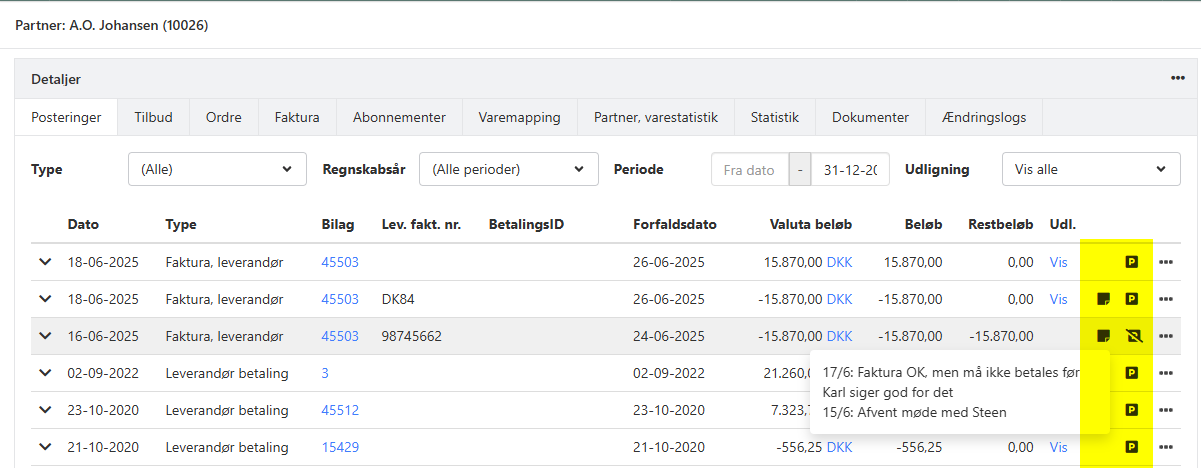1201x468 pixels.
Task: Expand the 02-09-2022 Leverandør betaling row
Action: click(x=45, y=373)
